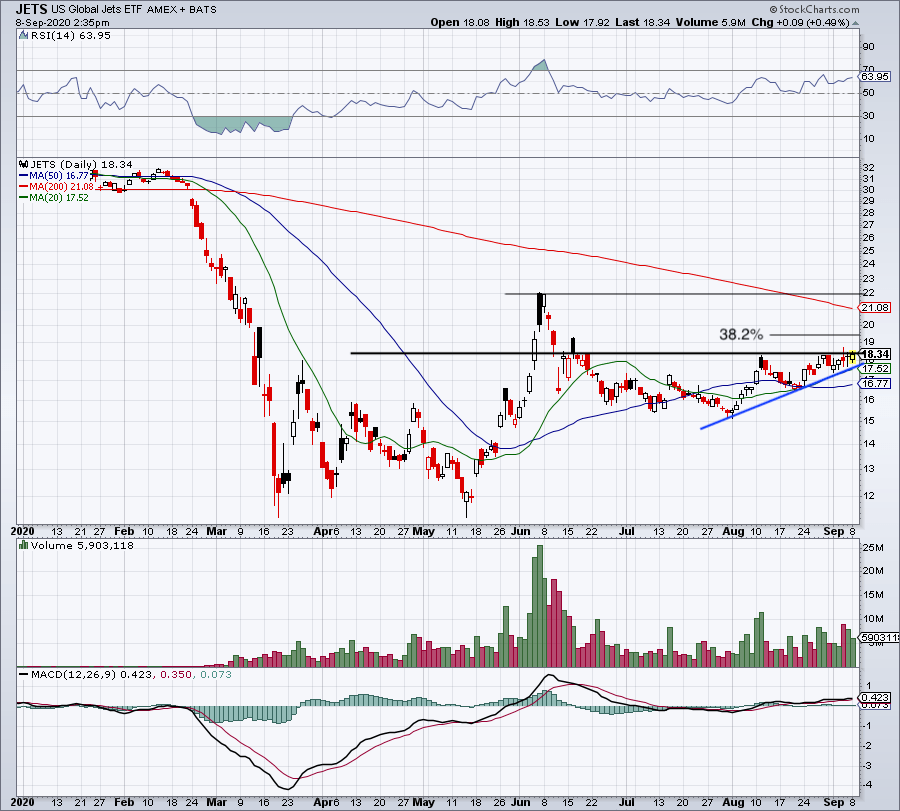Expand the MA(50) 16.77 legend entry

click(x=62, y=175)
